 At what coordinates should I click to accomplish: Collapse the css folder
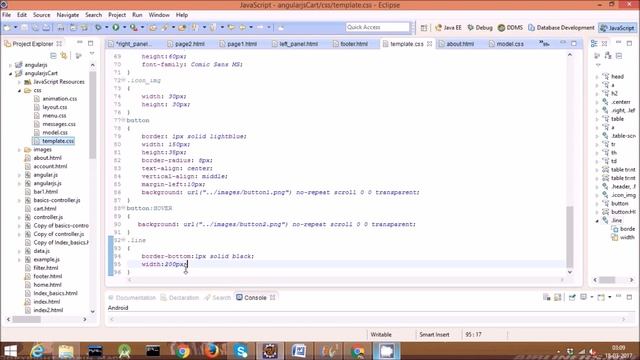[19, 90]
